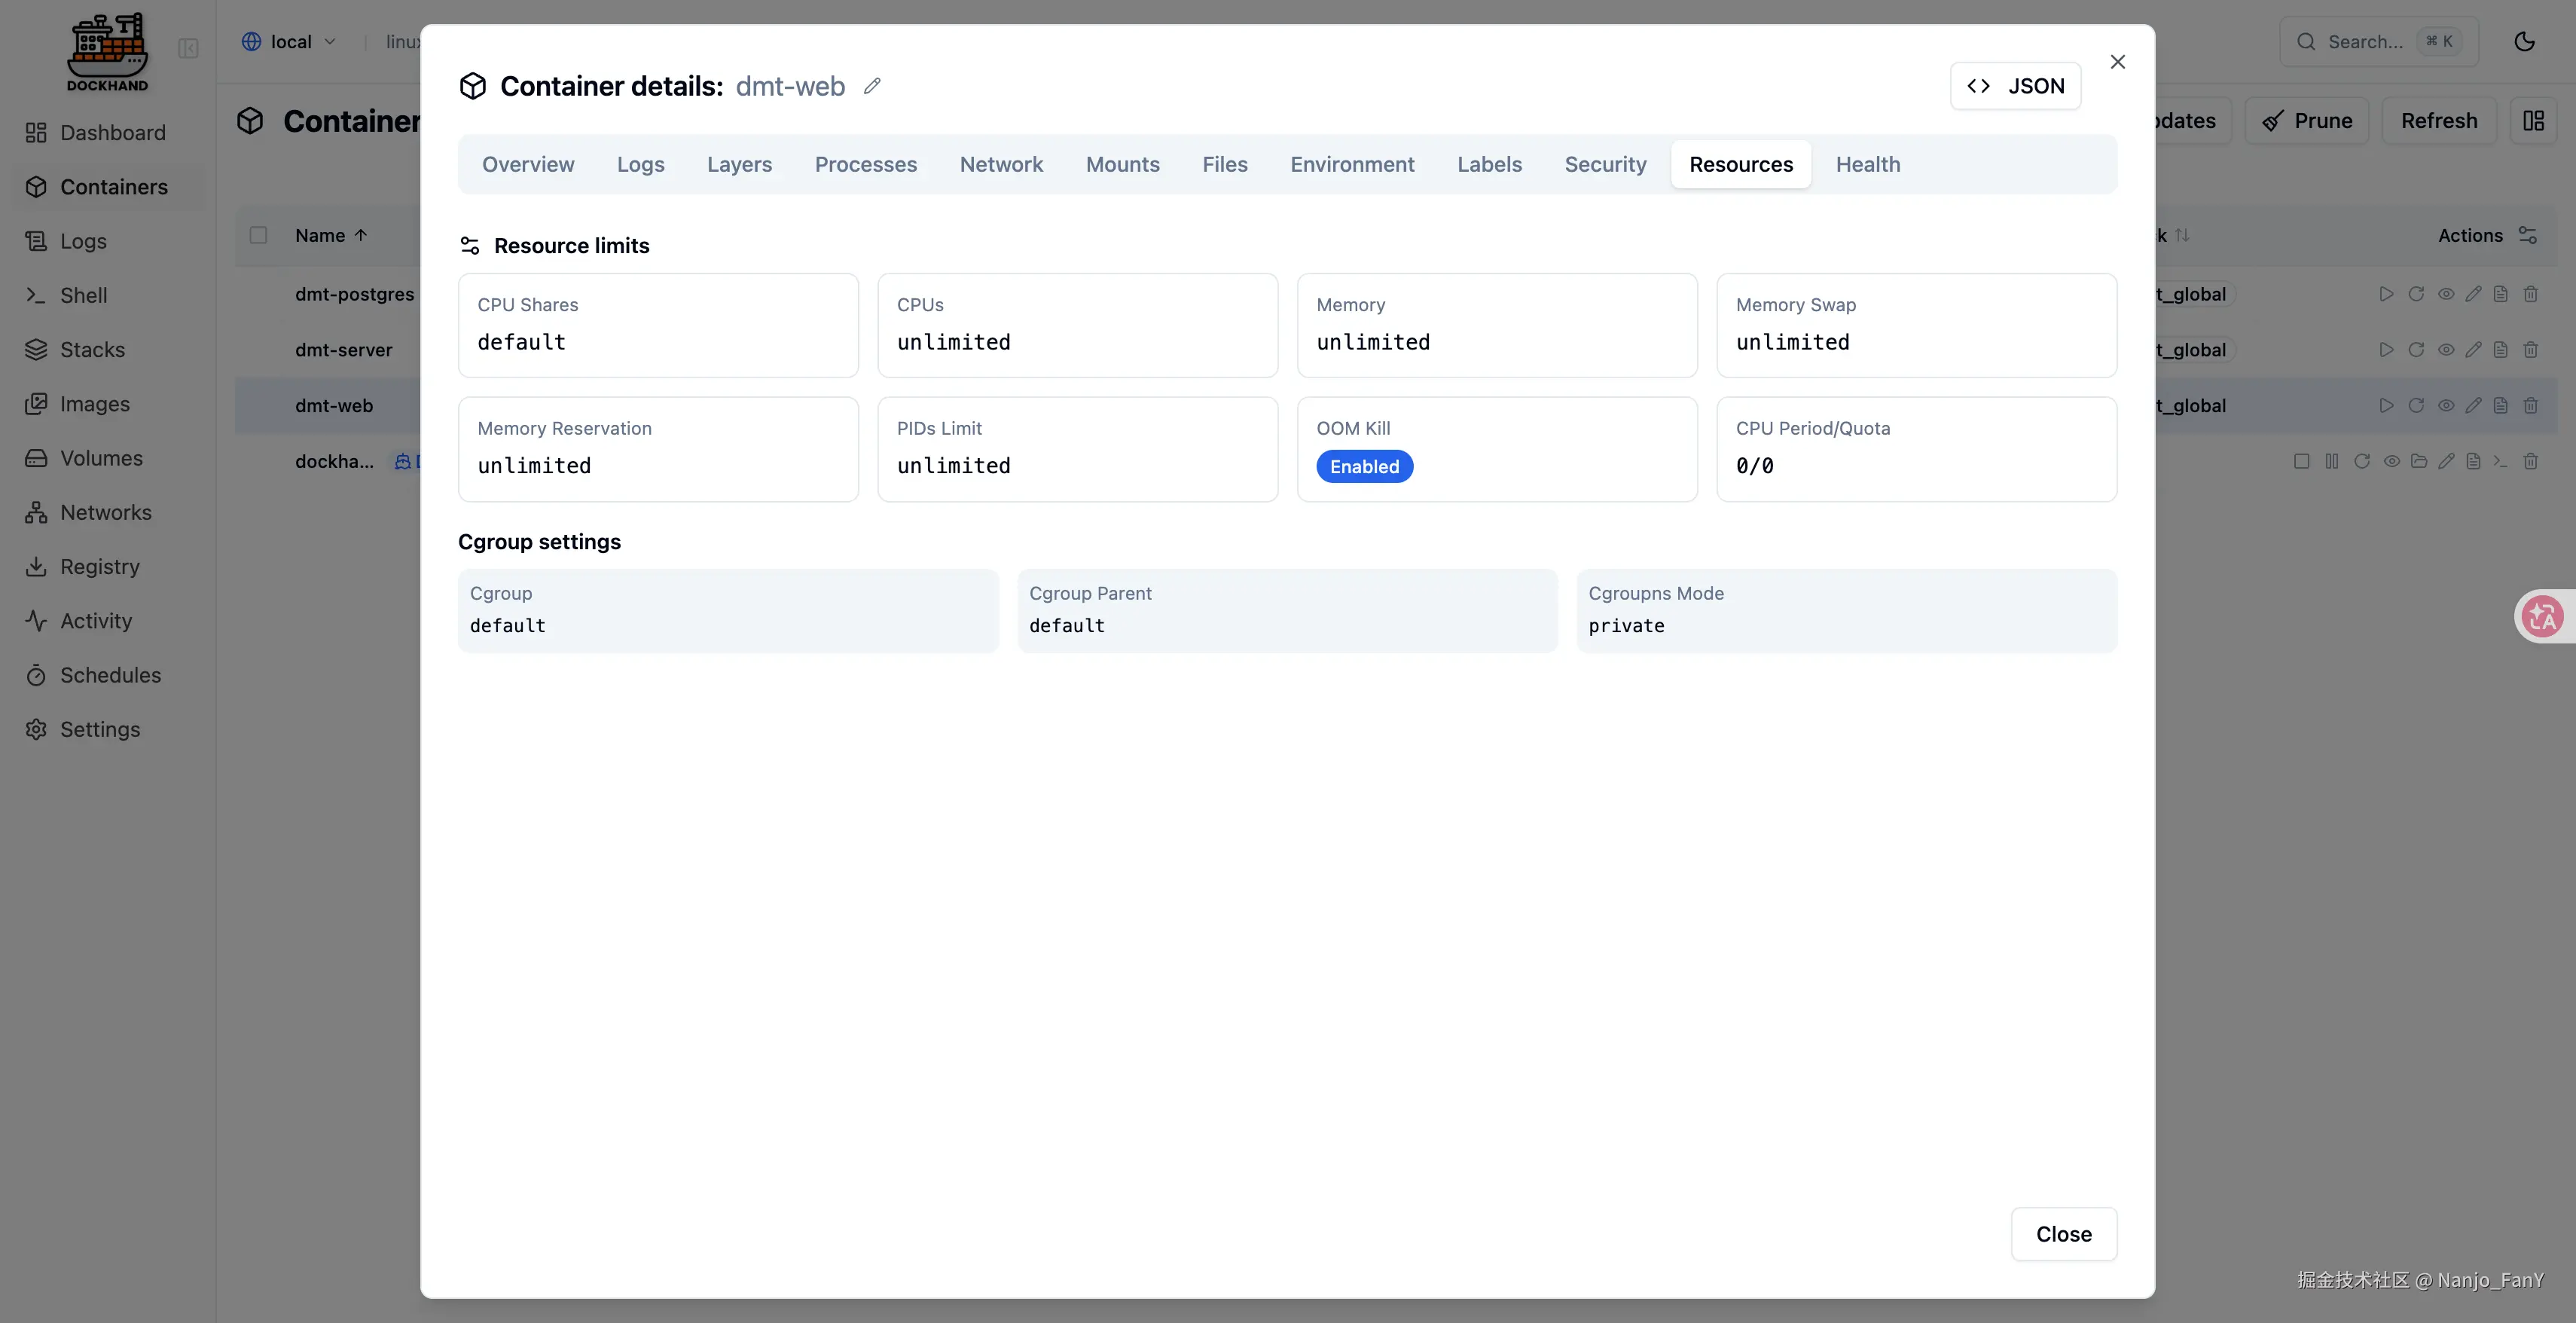Click restart icon on dmt-postgres row
Viewport: 2576px width, 1323px height.
pos(2416,294)
